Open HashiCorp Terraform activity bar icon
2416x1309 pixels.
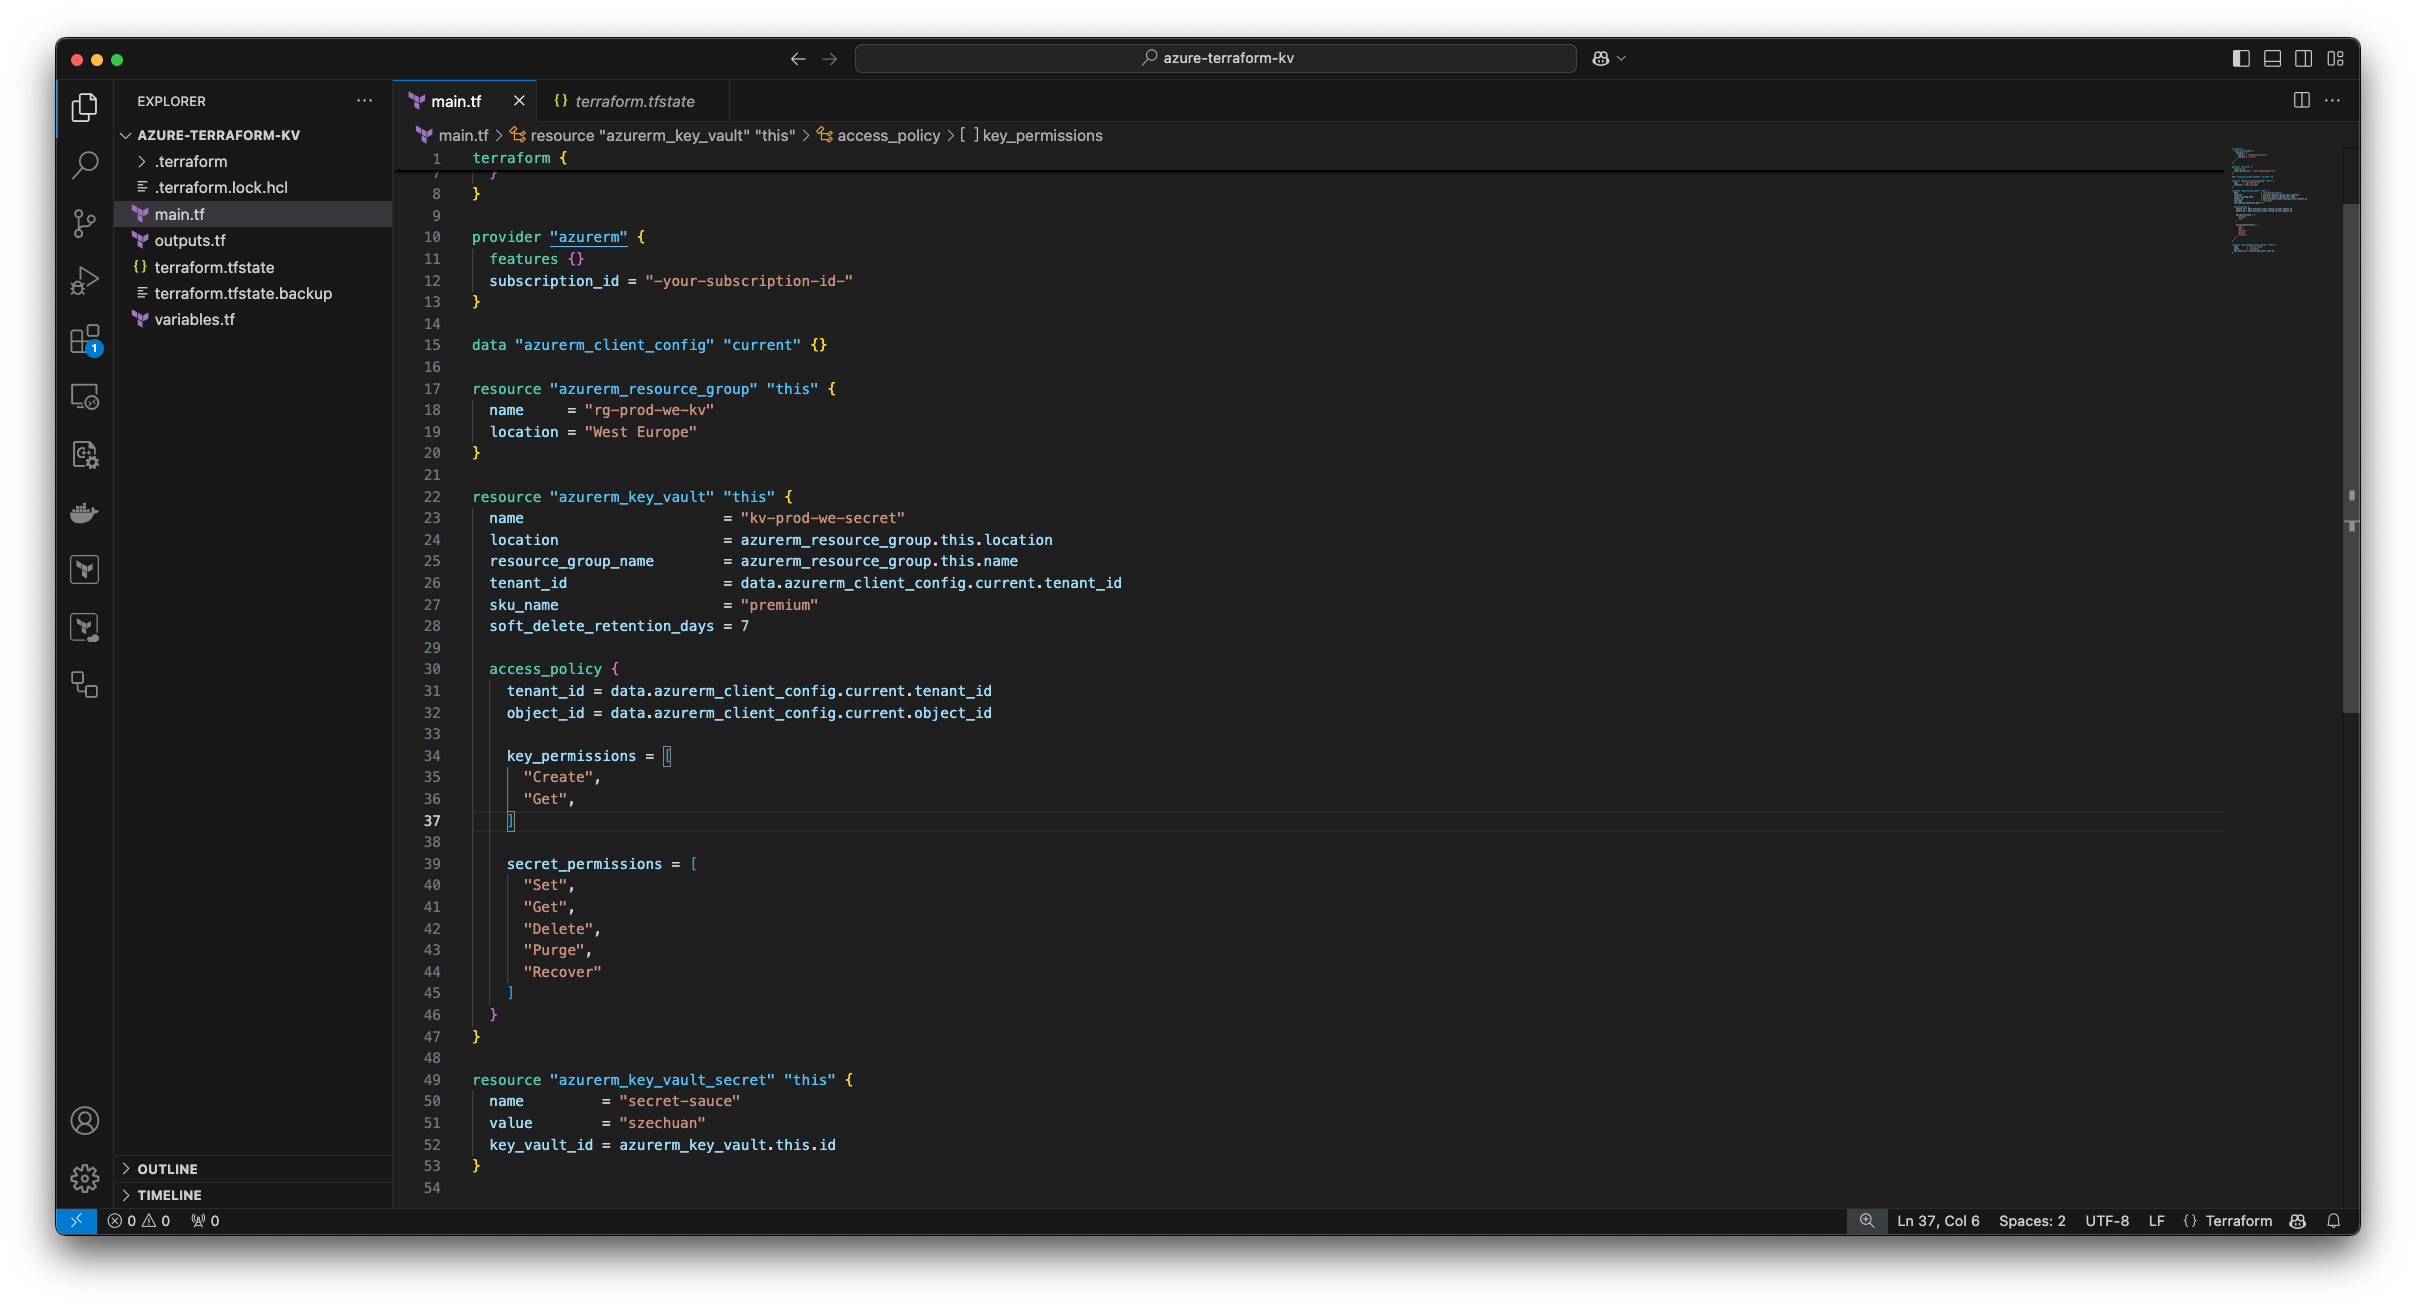[x=85, y=570]
